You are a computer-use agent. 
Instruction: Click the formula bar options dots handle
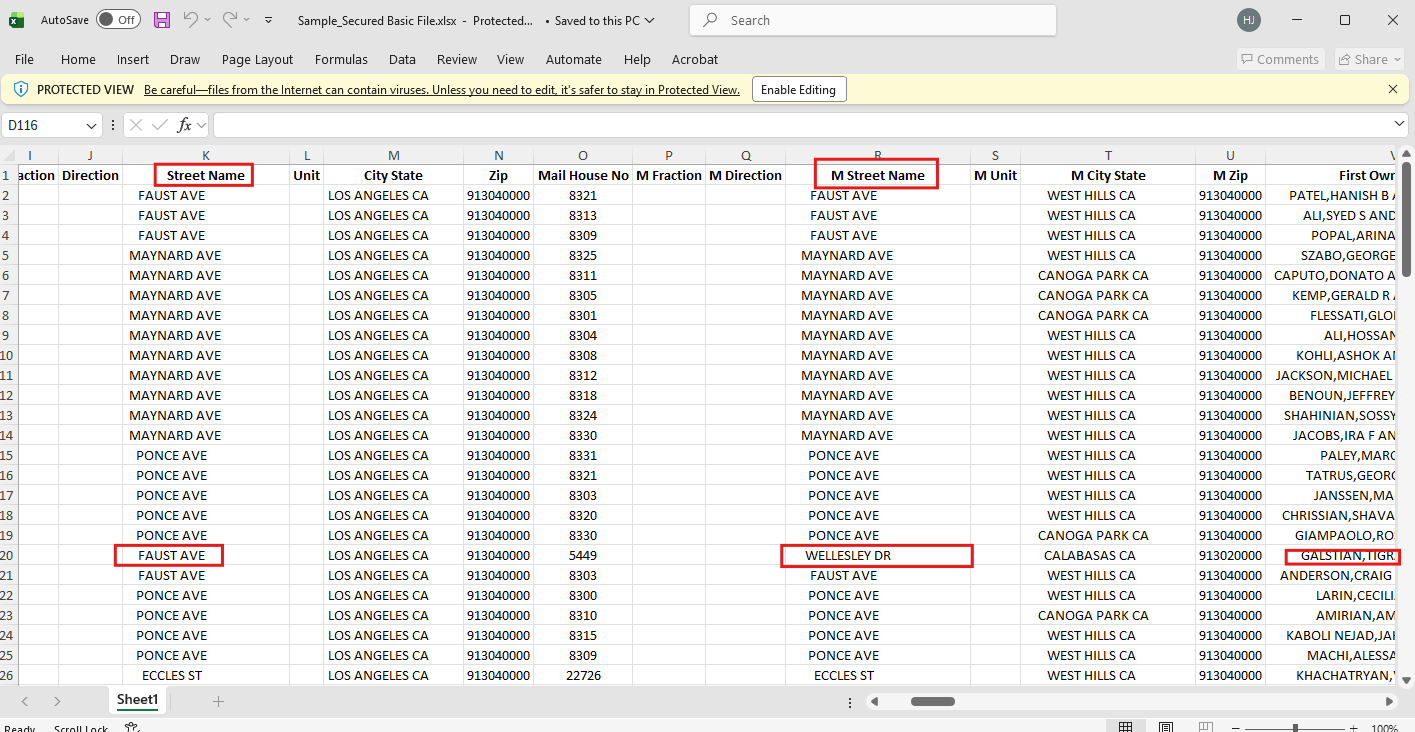coord(113,125)
